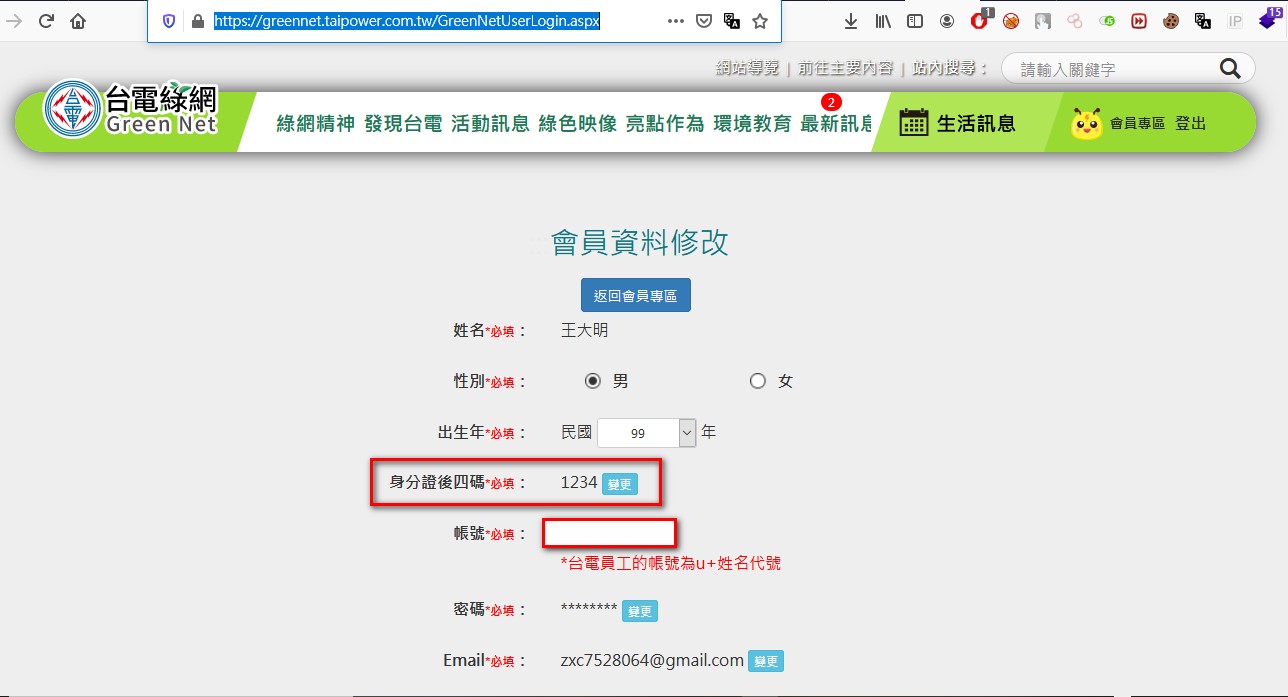Click the calendar icon beside 生活訊息
This screenshot has height=697, width=1288.
click(x=914, y=123)
